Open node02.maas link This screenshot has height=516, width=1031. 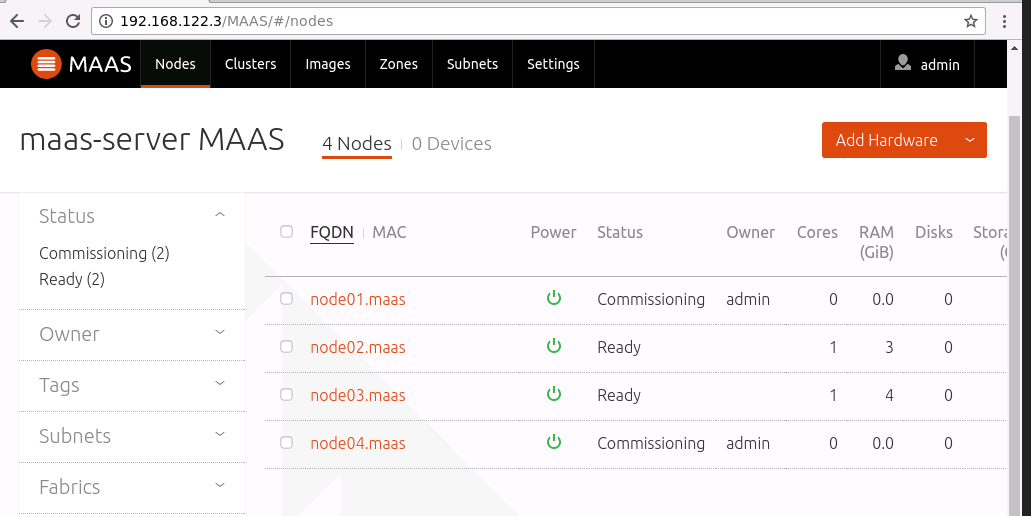click(x=358, y=347)
